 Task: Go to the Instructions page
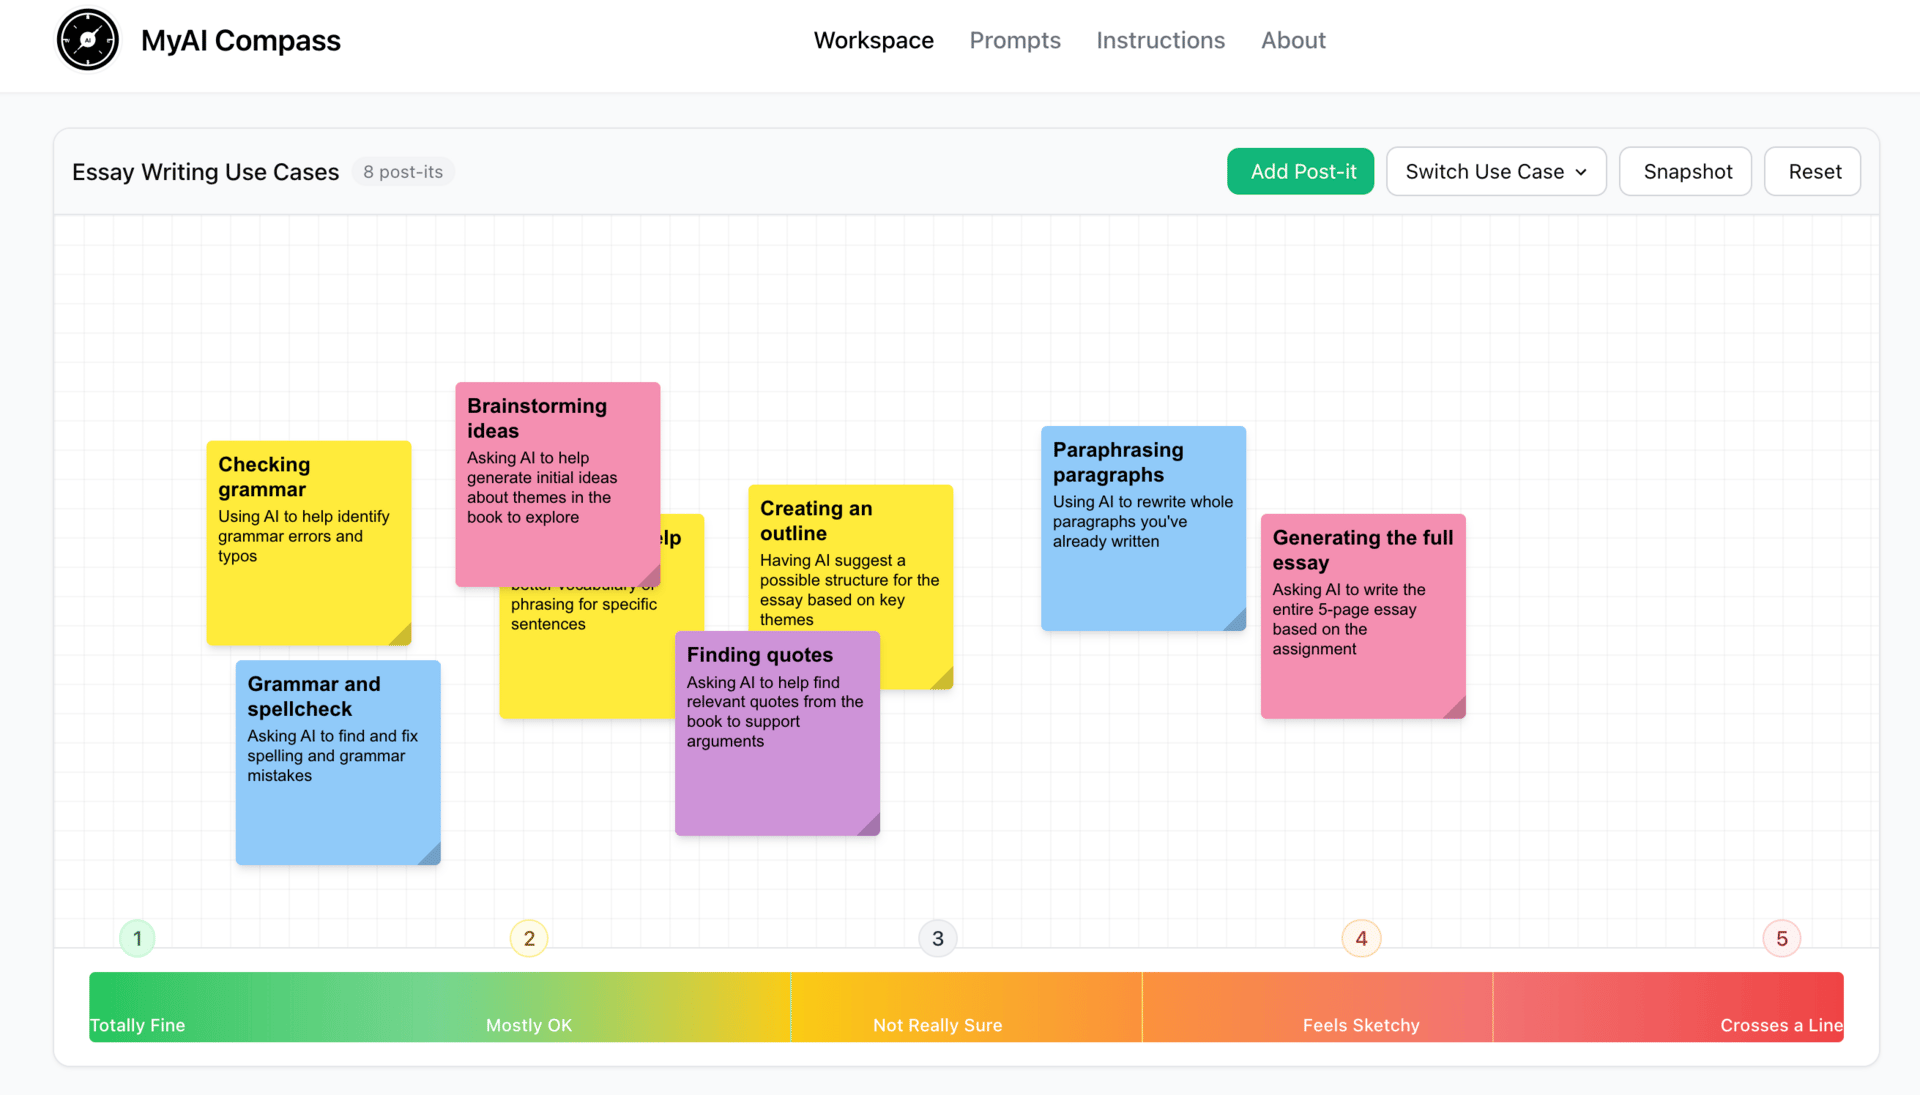(1160, 40)
